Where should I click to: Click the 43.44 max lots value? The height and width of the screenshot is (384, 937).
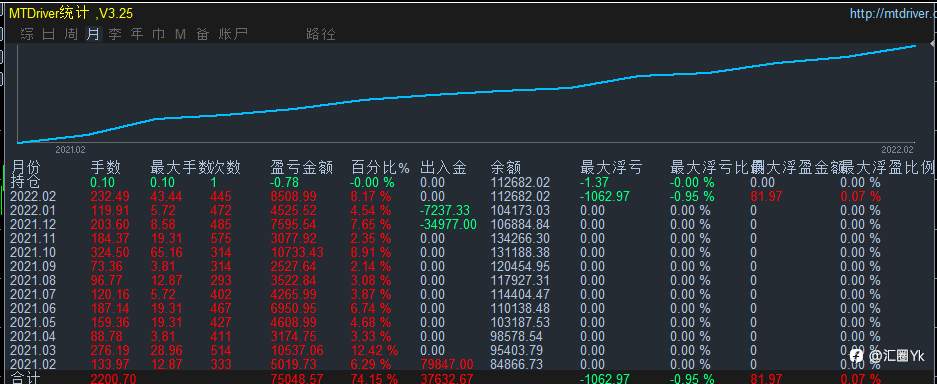(x=166, y=196)
